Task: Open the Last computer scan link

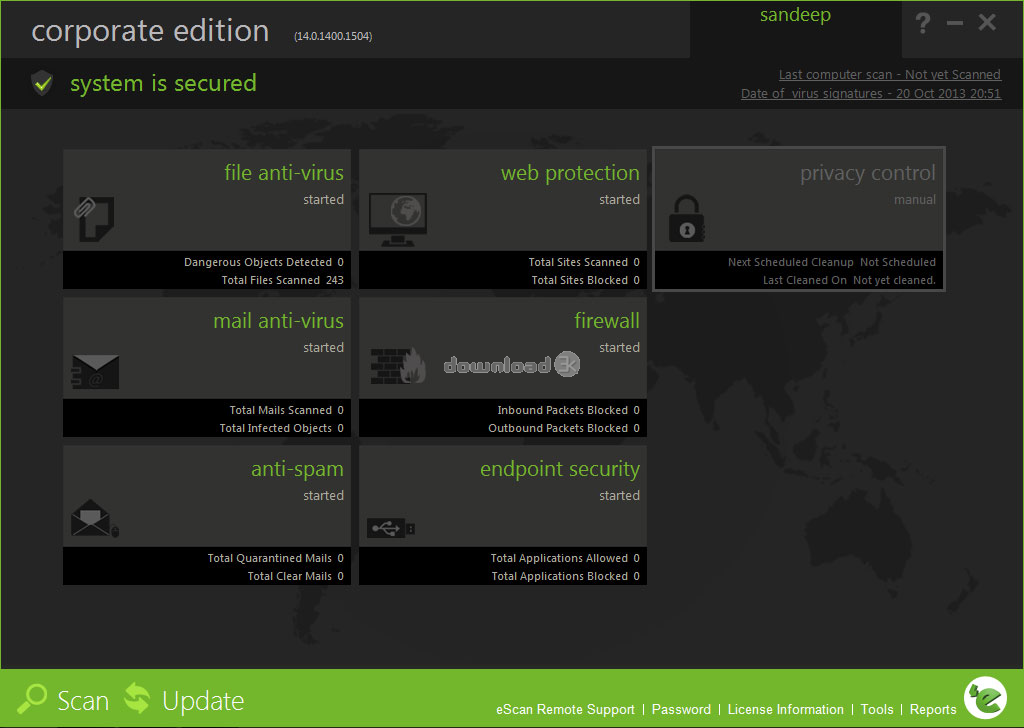Action: [889, 74]
